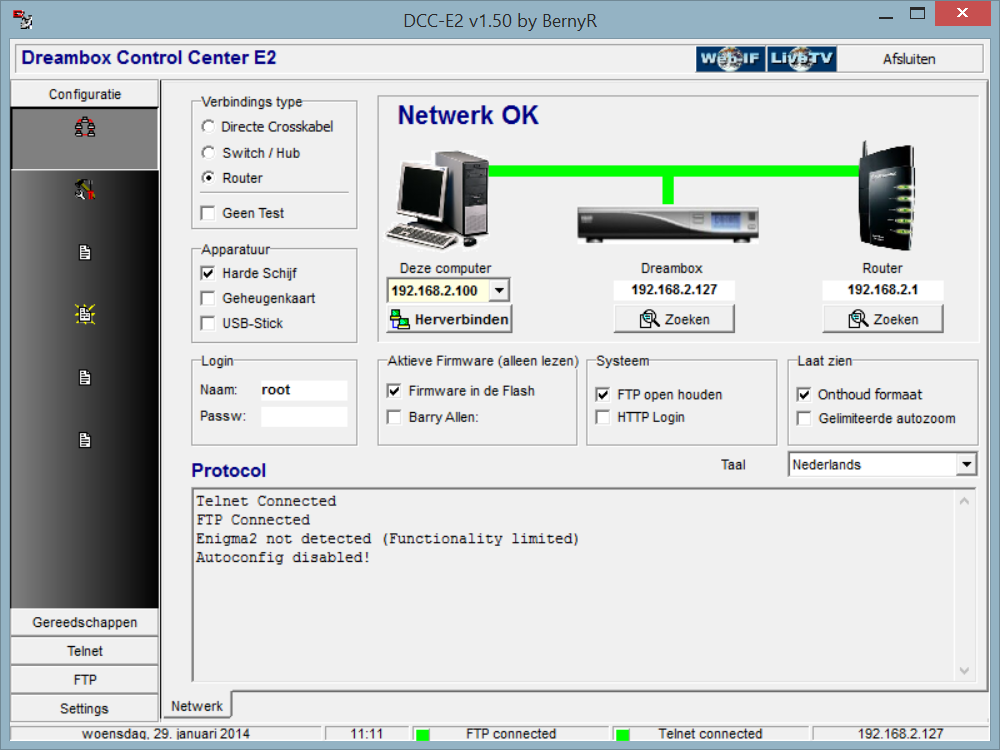Switch to the Gereedschappen section
The image size is (1000, 750).
tap(85, 622)
